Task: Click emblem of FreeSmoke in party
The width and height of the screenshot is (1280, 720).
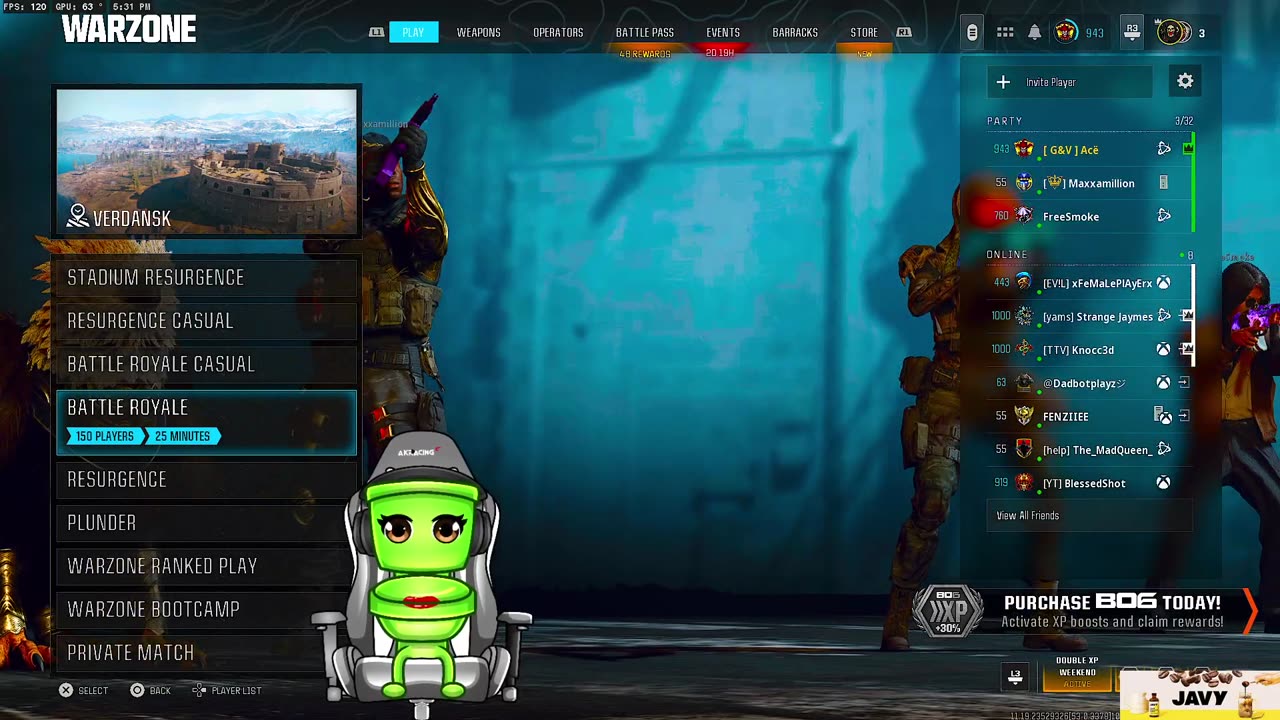Action: [x=1024, y=216]
